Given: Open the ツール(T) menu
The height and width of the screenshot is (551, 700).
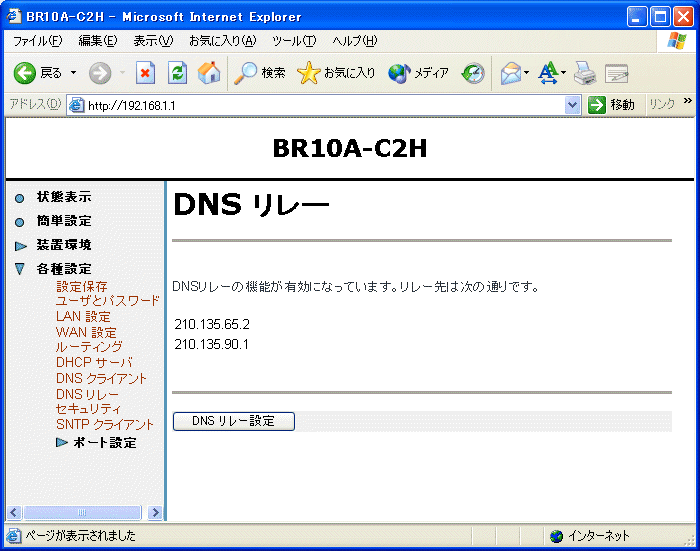Looking at the screenshot, I should tap(294, 41).
